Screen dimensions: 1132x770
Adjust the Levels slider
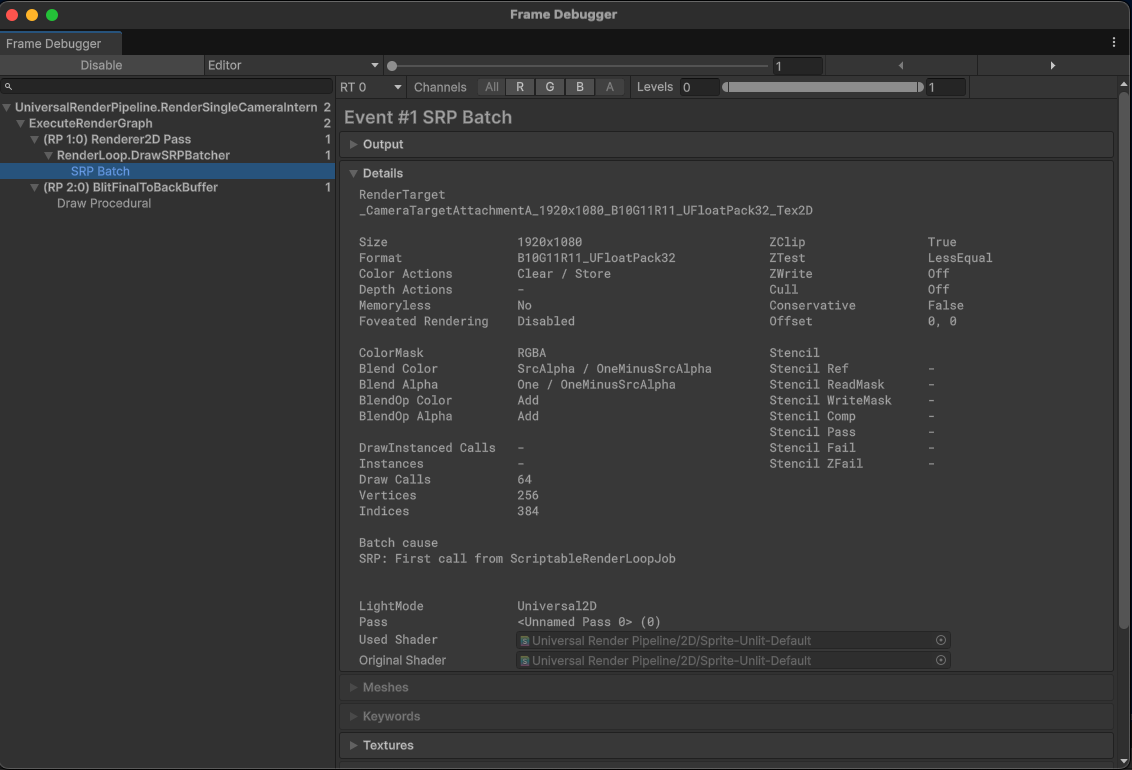[820, 87]
